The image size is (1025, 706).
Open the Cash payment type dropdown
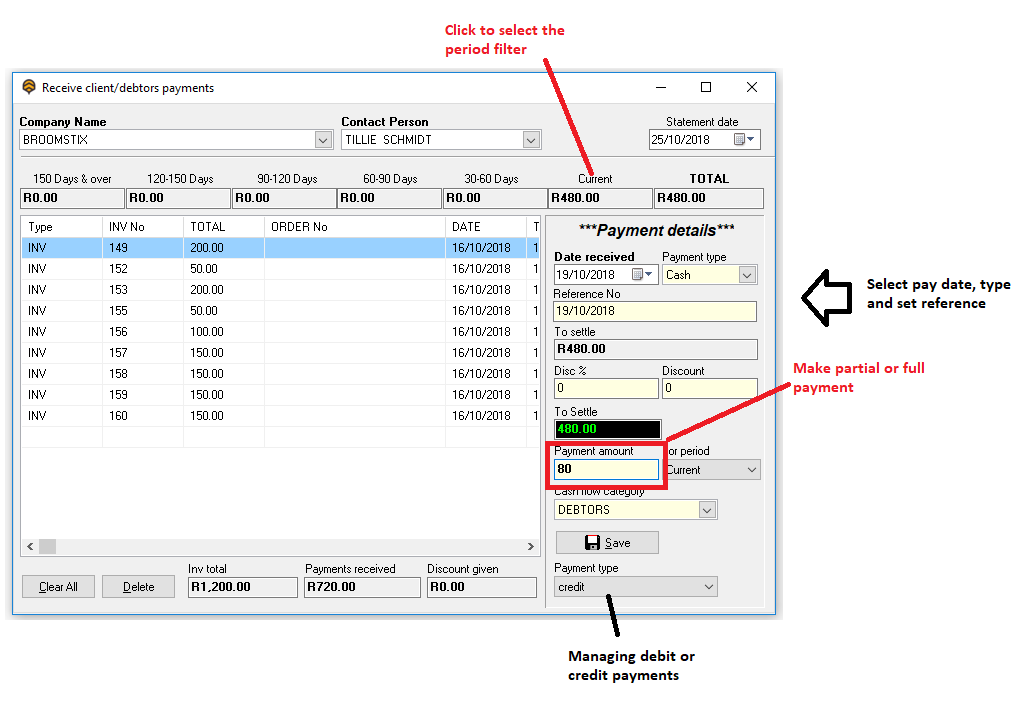(x=747, y=275)
